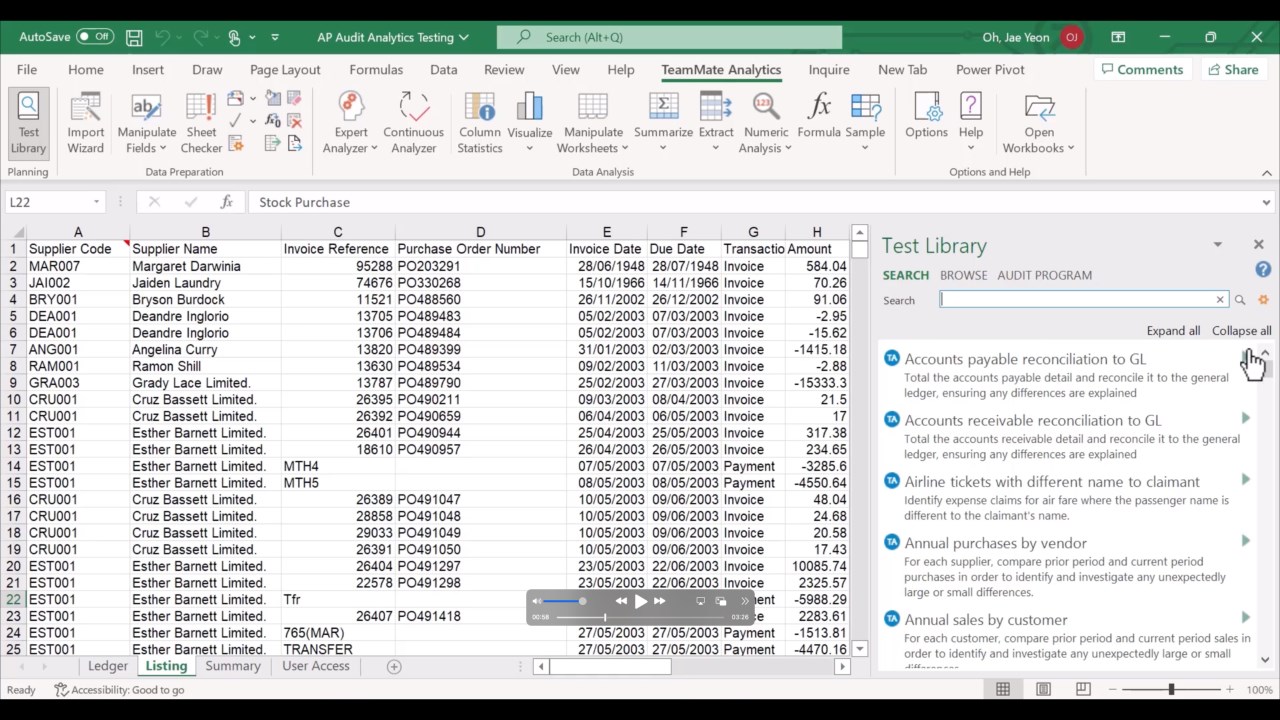Image resolution: width=1280 pixels, height=720 pixels.
Task: Open Manipulate Fields menu
Action: pos(146,123)
